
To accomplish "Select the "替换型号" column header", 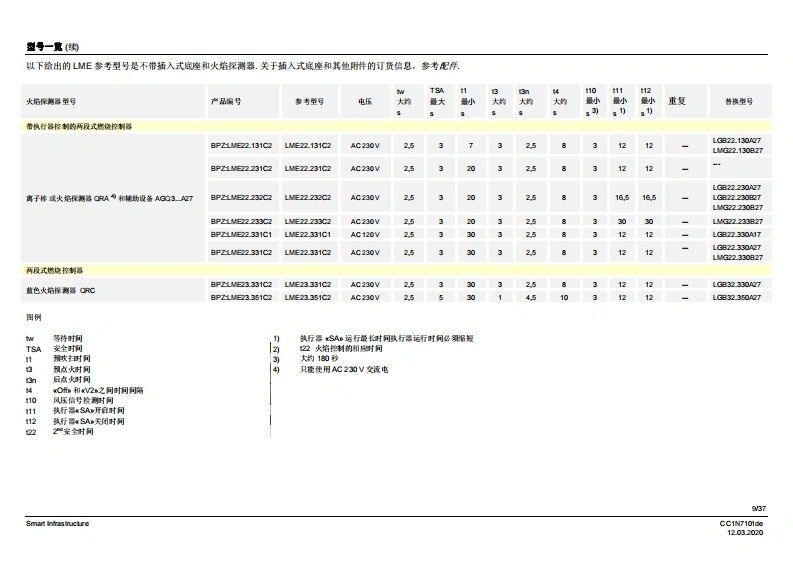I will tap(738, 102).
